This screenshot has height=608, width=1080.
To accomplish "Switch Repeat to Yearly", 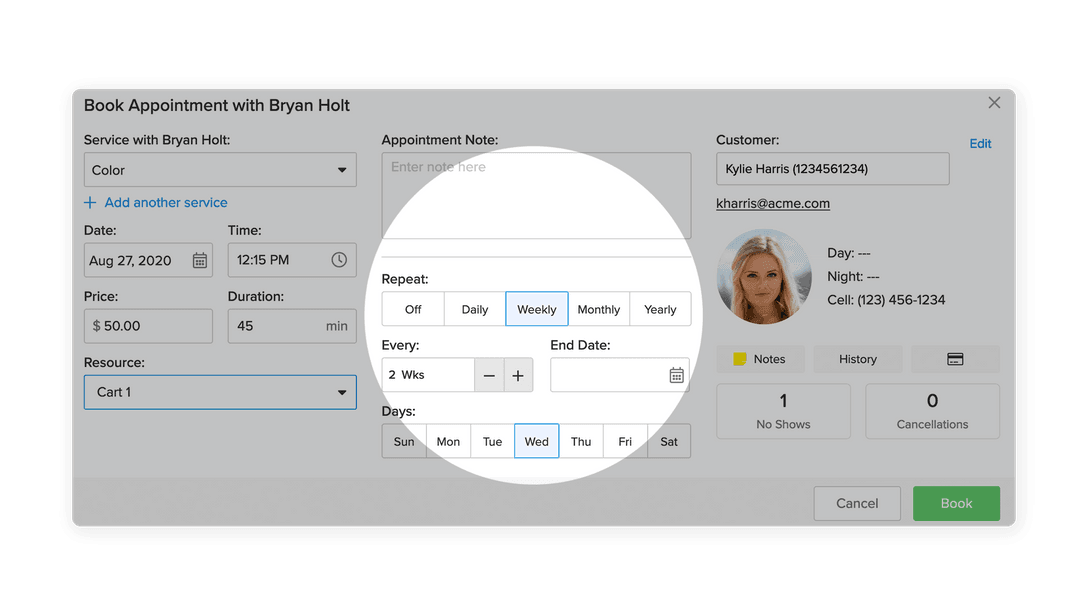I will pos(660,309).
